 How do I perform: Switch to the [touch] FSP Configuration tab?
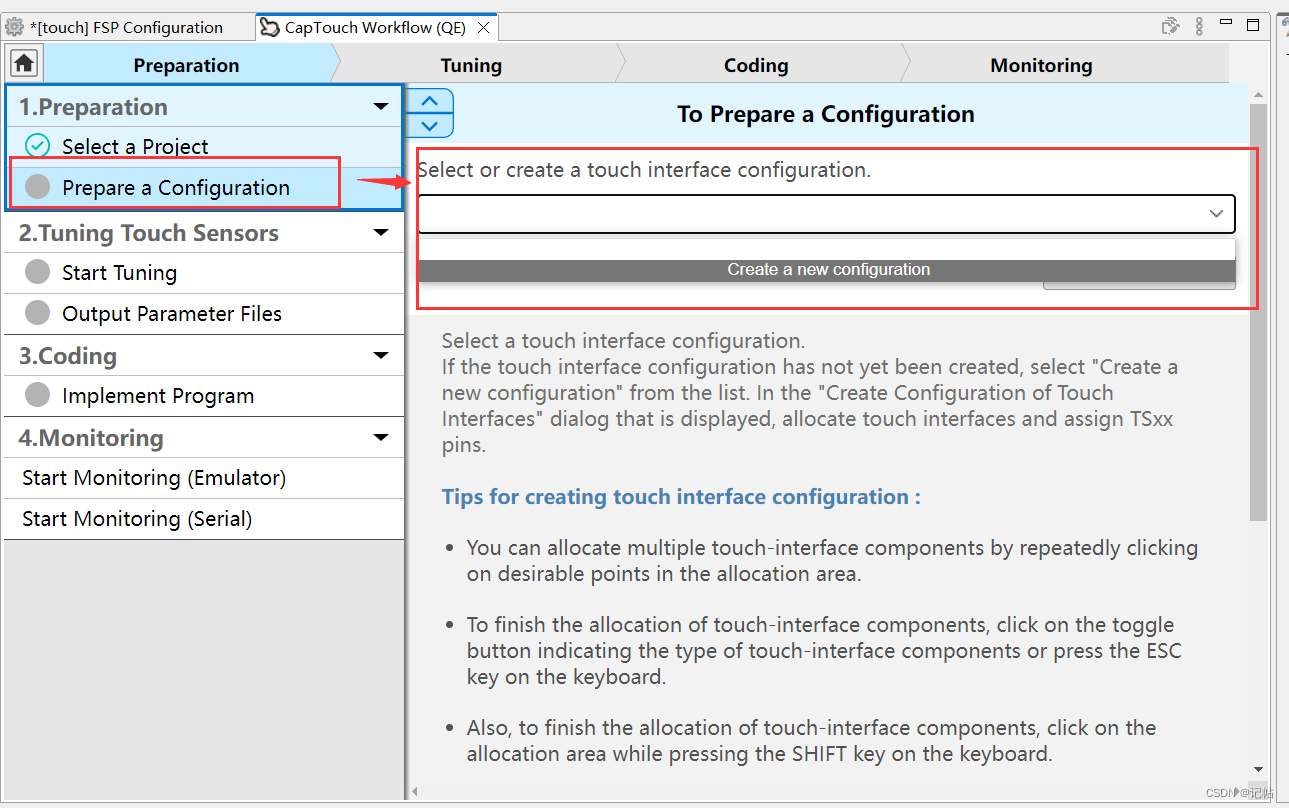coord(127,27)
